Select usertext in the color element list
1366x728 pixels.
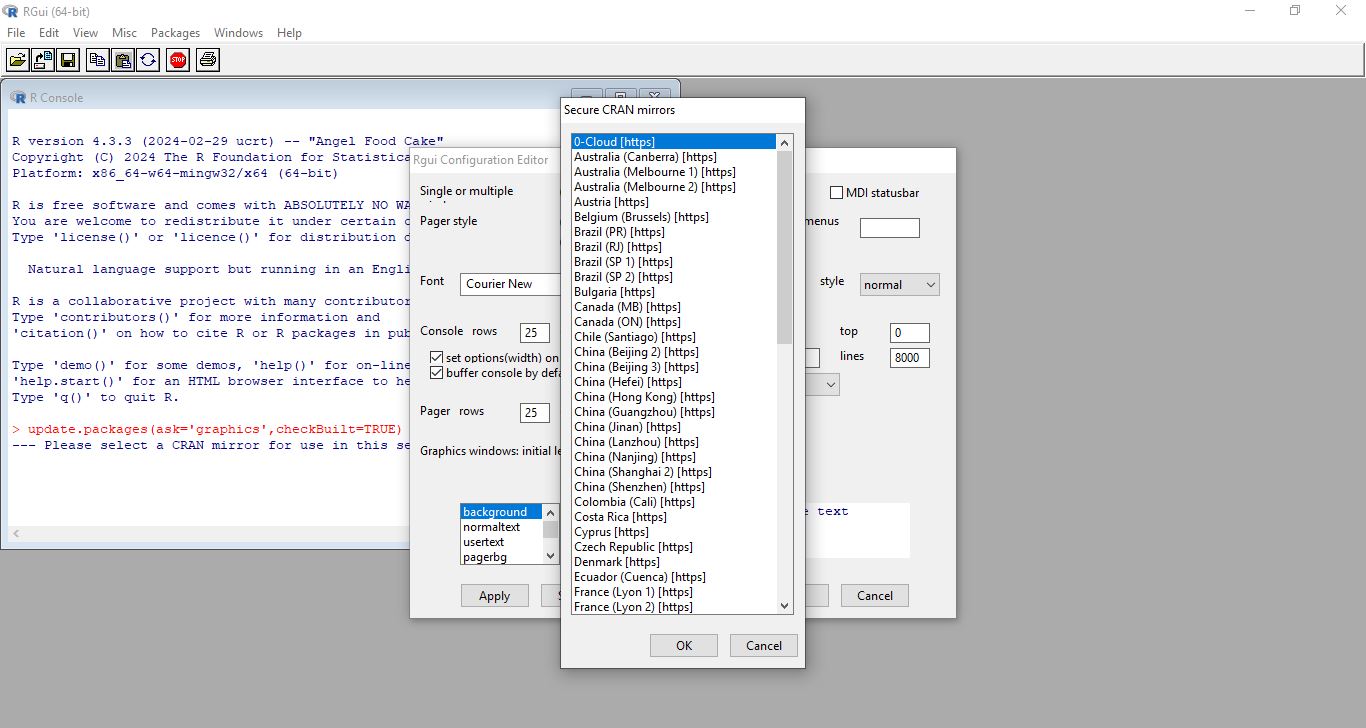[x=501, y=542]
